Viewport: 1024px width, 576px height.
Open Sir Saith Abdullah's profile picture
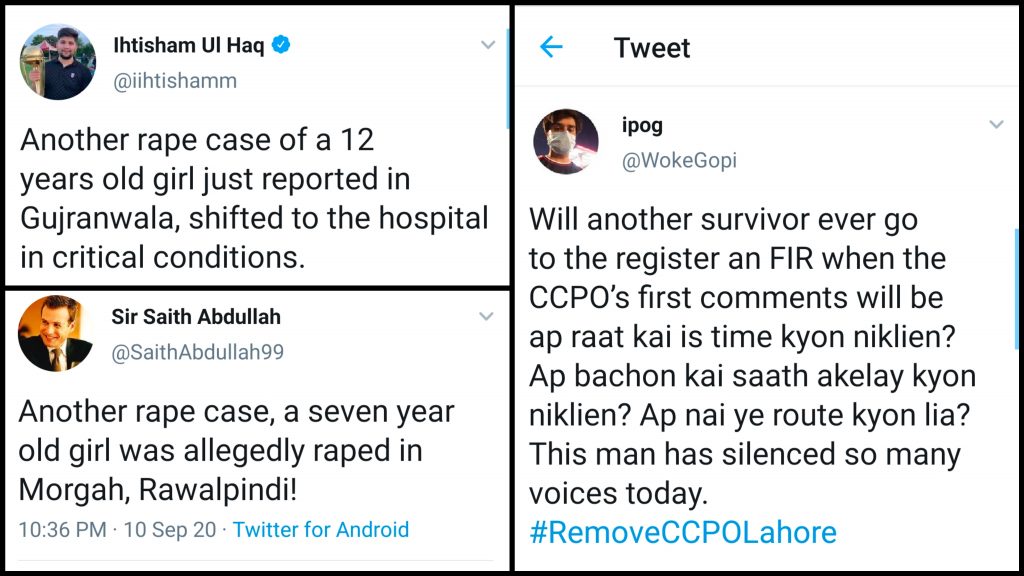(56, 334)
